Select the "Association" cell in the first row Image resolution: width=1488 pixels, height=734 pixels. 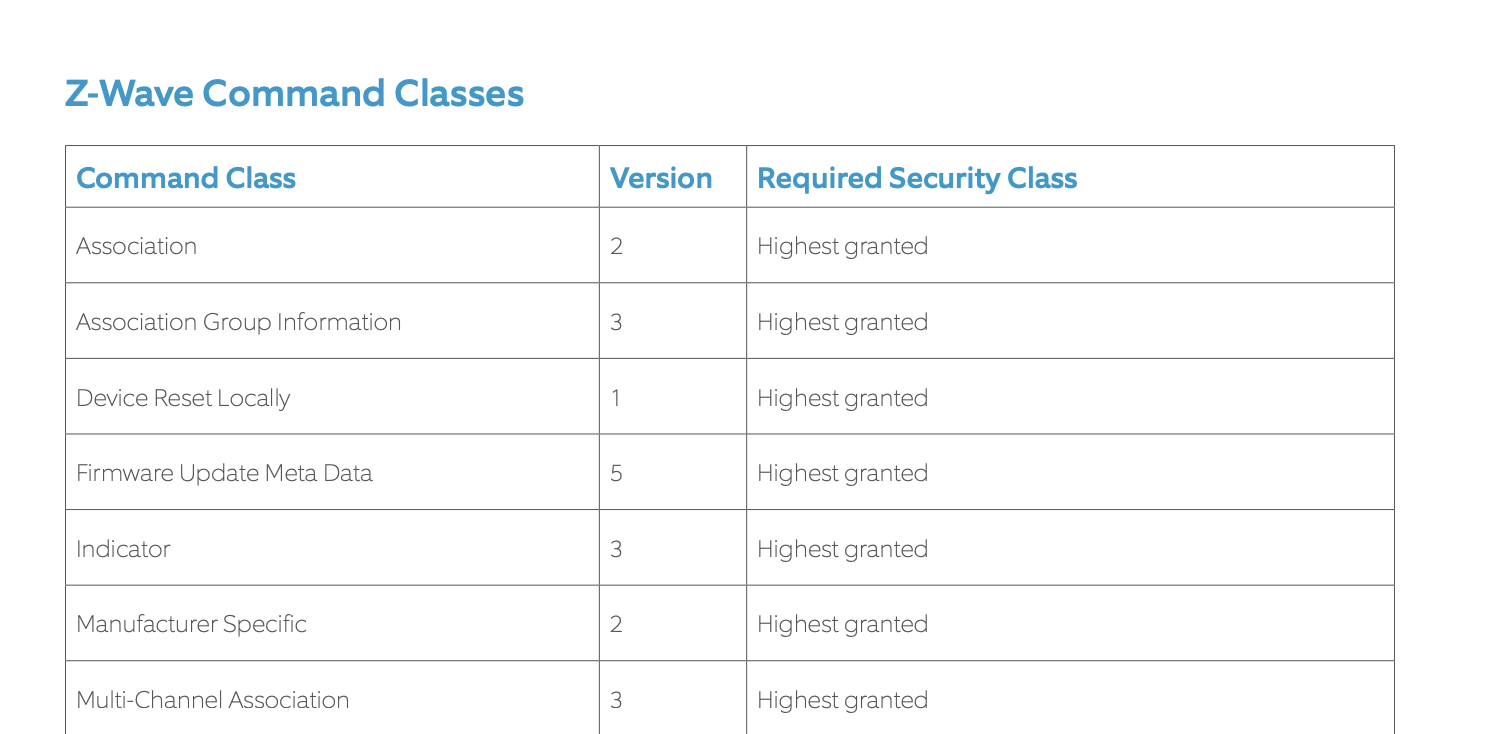coord(137,246)
